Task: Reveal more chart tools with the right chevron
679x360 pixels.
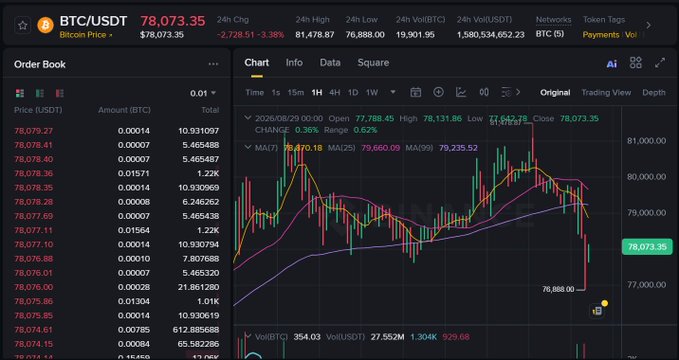Action: click(x=518, y=92)
